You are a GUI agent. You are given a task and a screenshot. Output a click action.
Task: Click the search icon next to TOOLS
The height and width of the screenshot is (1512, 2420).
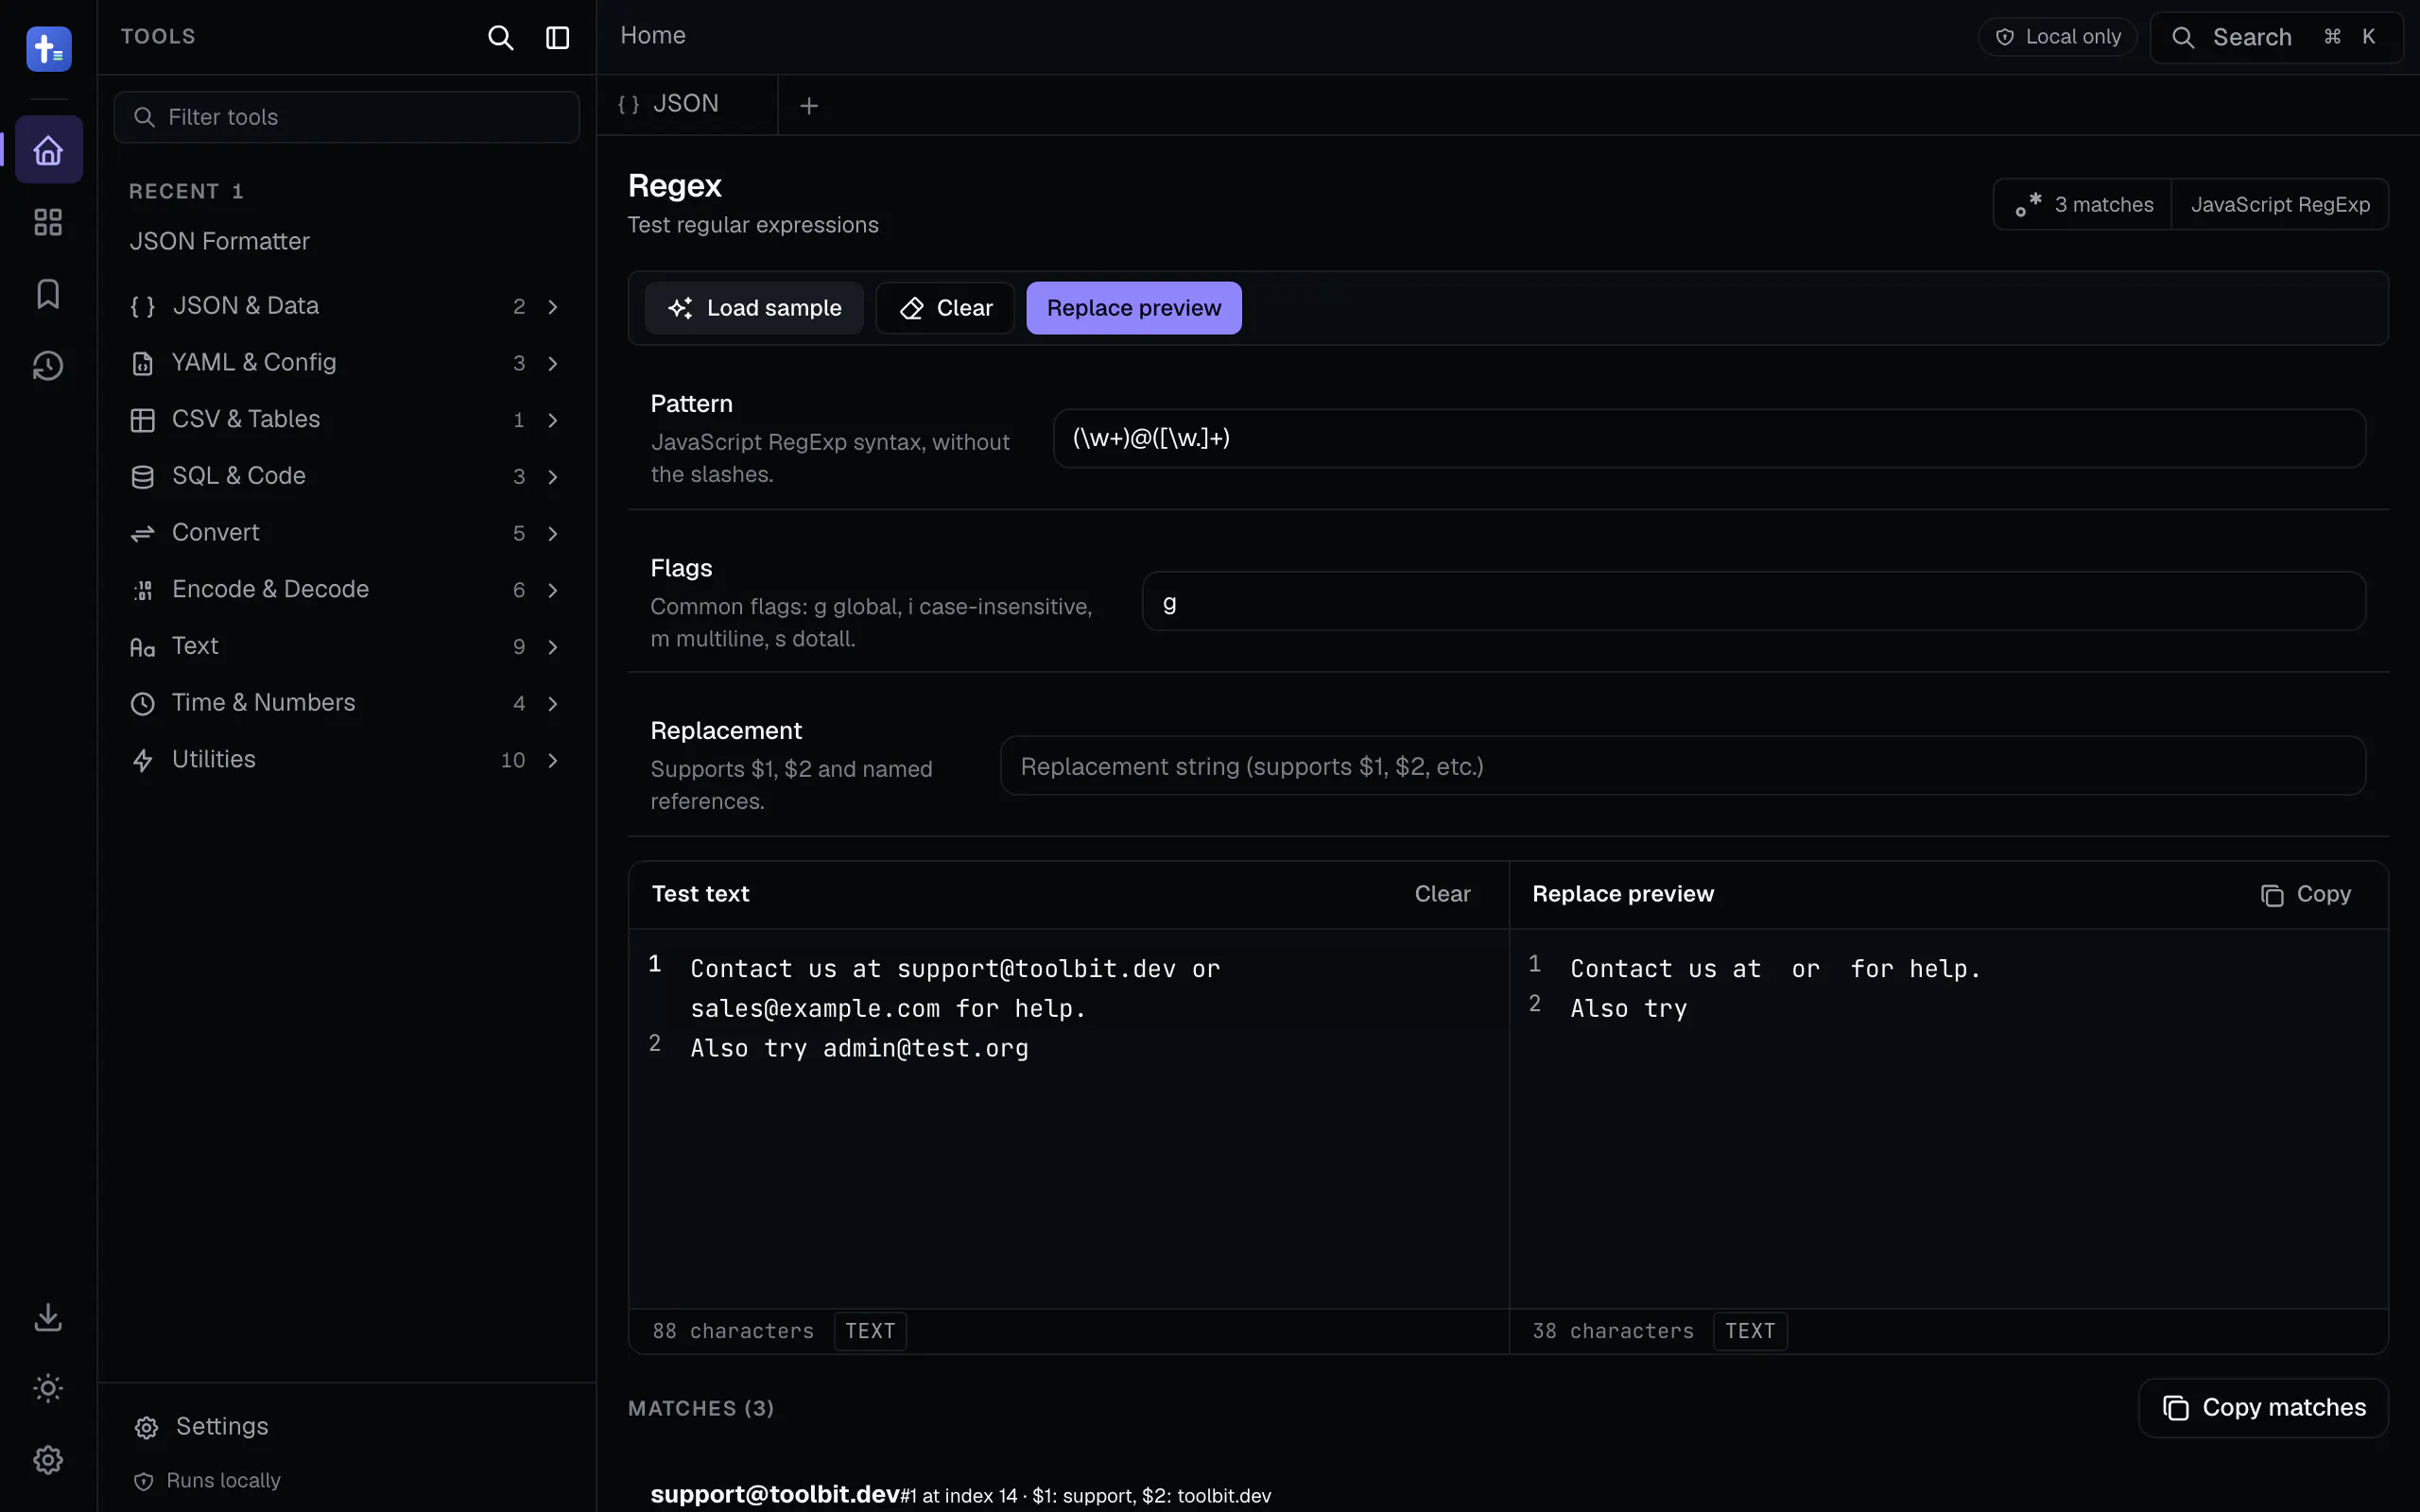(501, 38)
